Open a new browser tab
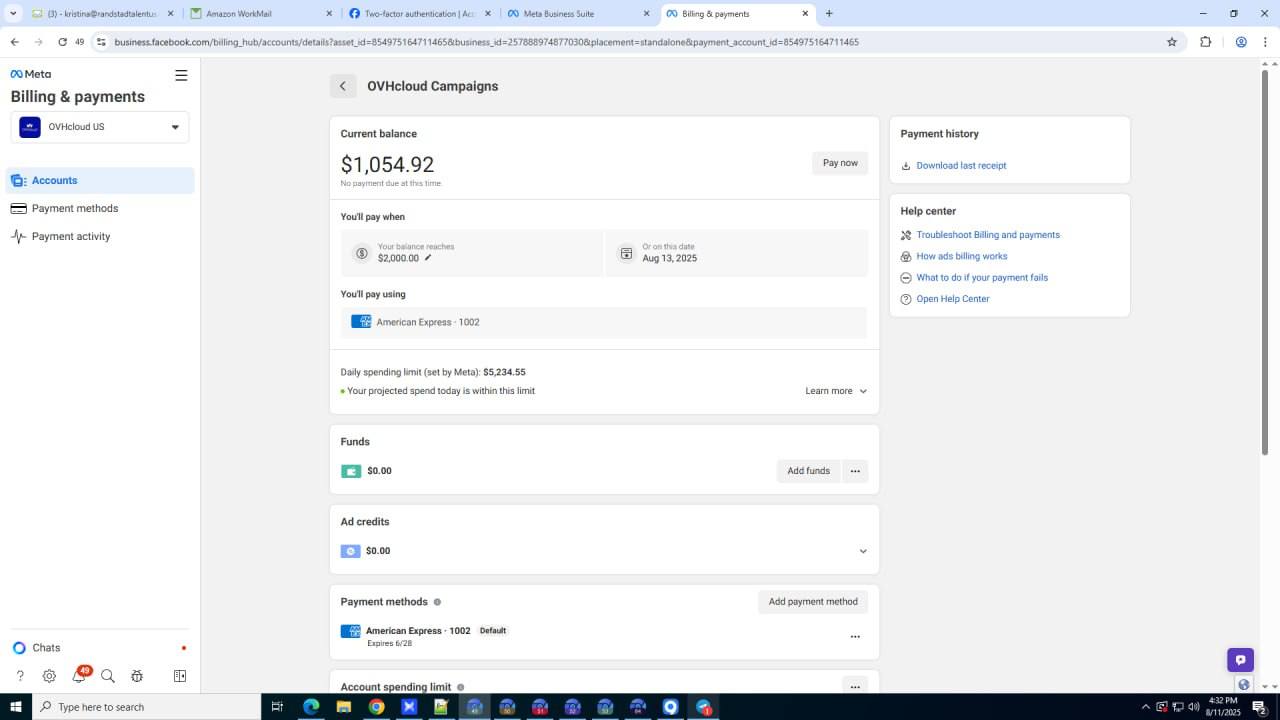The image size is (1280, 720). tap(829, 14)
